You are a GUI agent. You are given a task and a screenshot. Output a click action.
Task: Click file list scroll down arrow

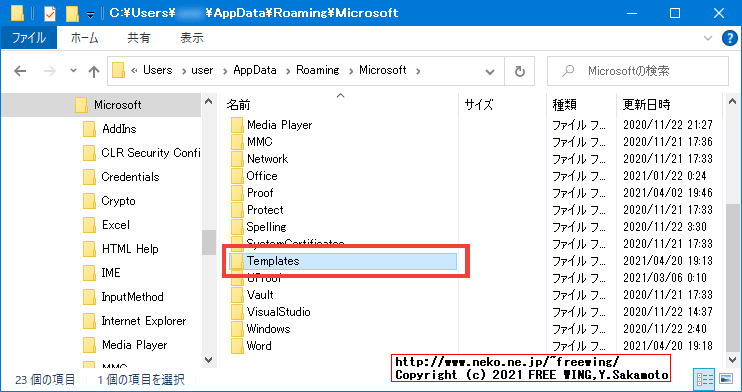click(x=732, y=359)
